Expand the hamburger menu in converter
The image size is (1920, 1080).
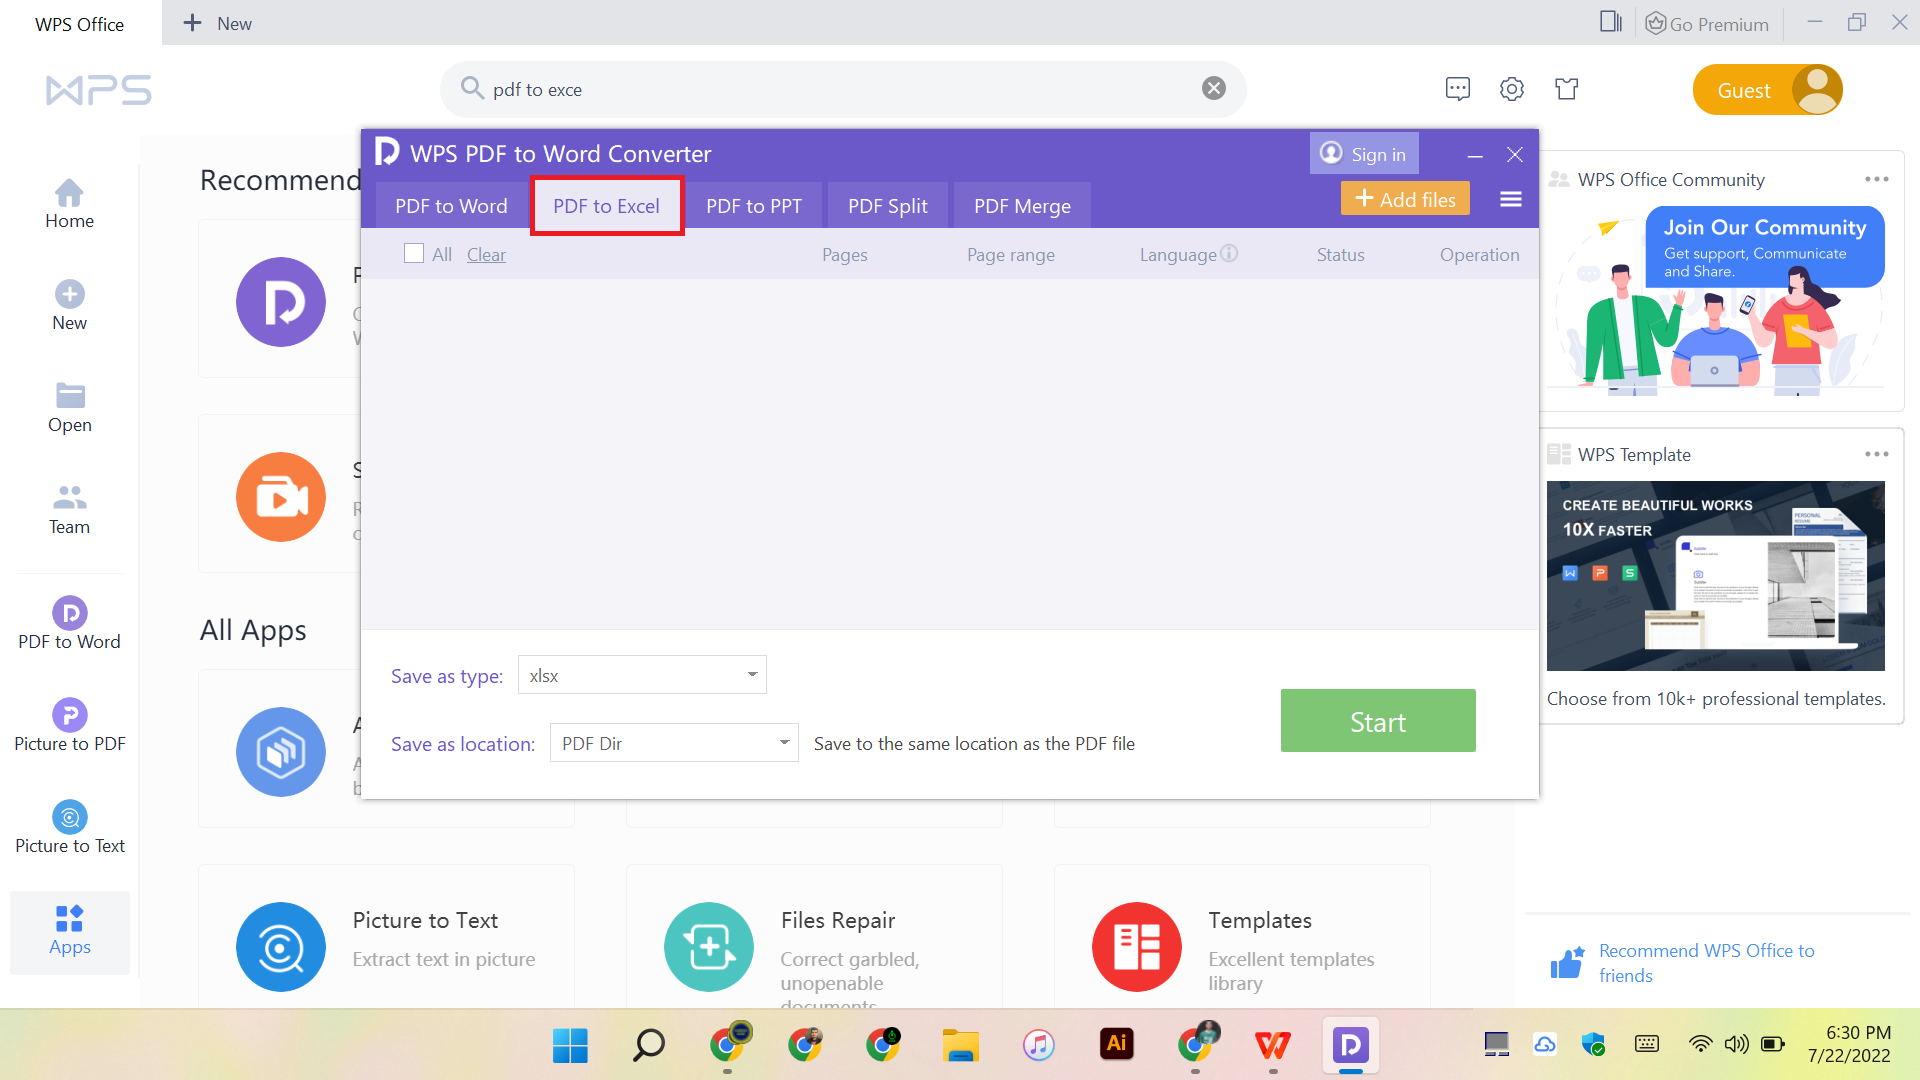(1510, 199)
